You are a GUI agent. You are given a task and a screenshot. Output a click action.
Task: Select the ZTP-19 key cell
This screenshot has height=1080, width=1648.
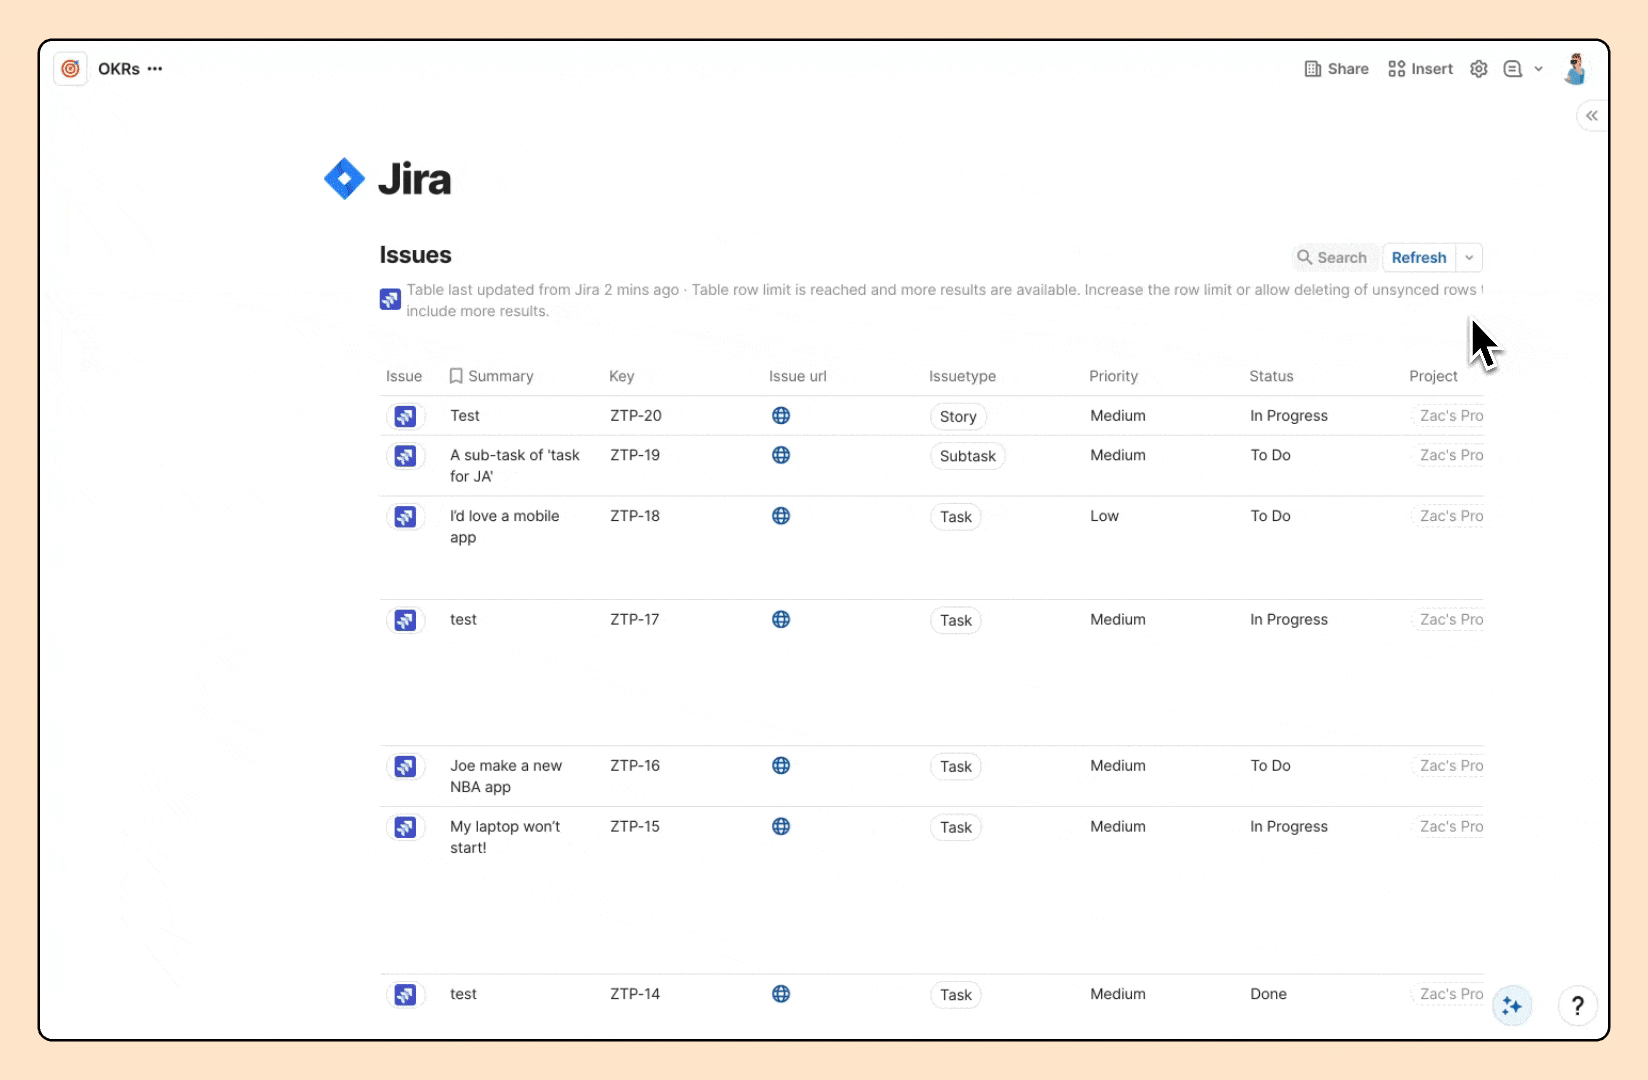click(635, 455)
